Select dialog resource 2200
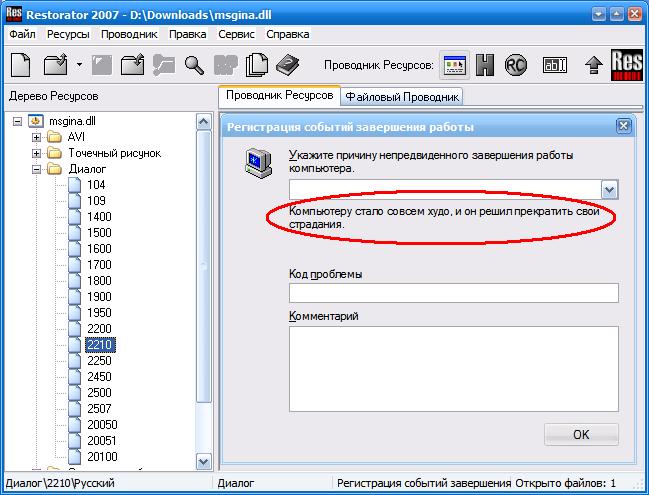This screenshot has height=495, width=649. point(99,329)
